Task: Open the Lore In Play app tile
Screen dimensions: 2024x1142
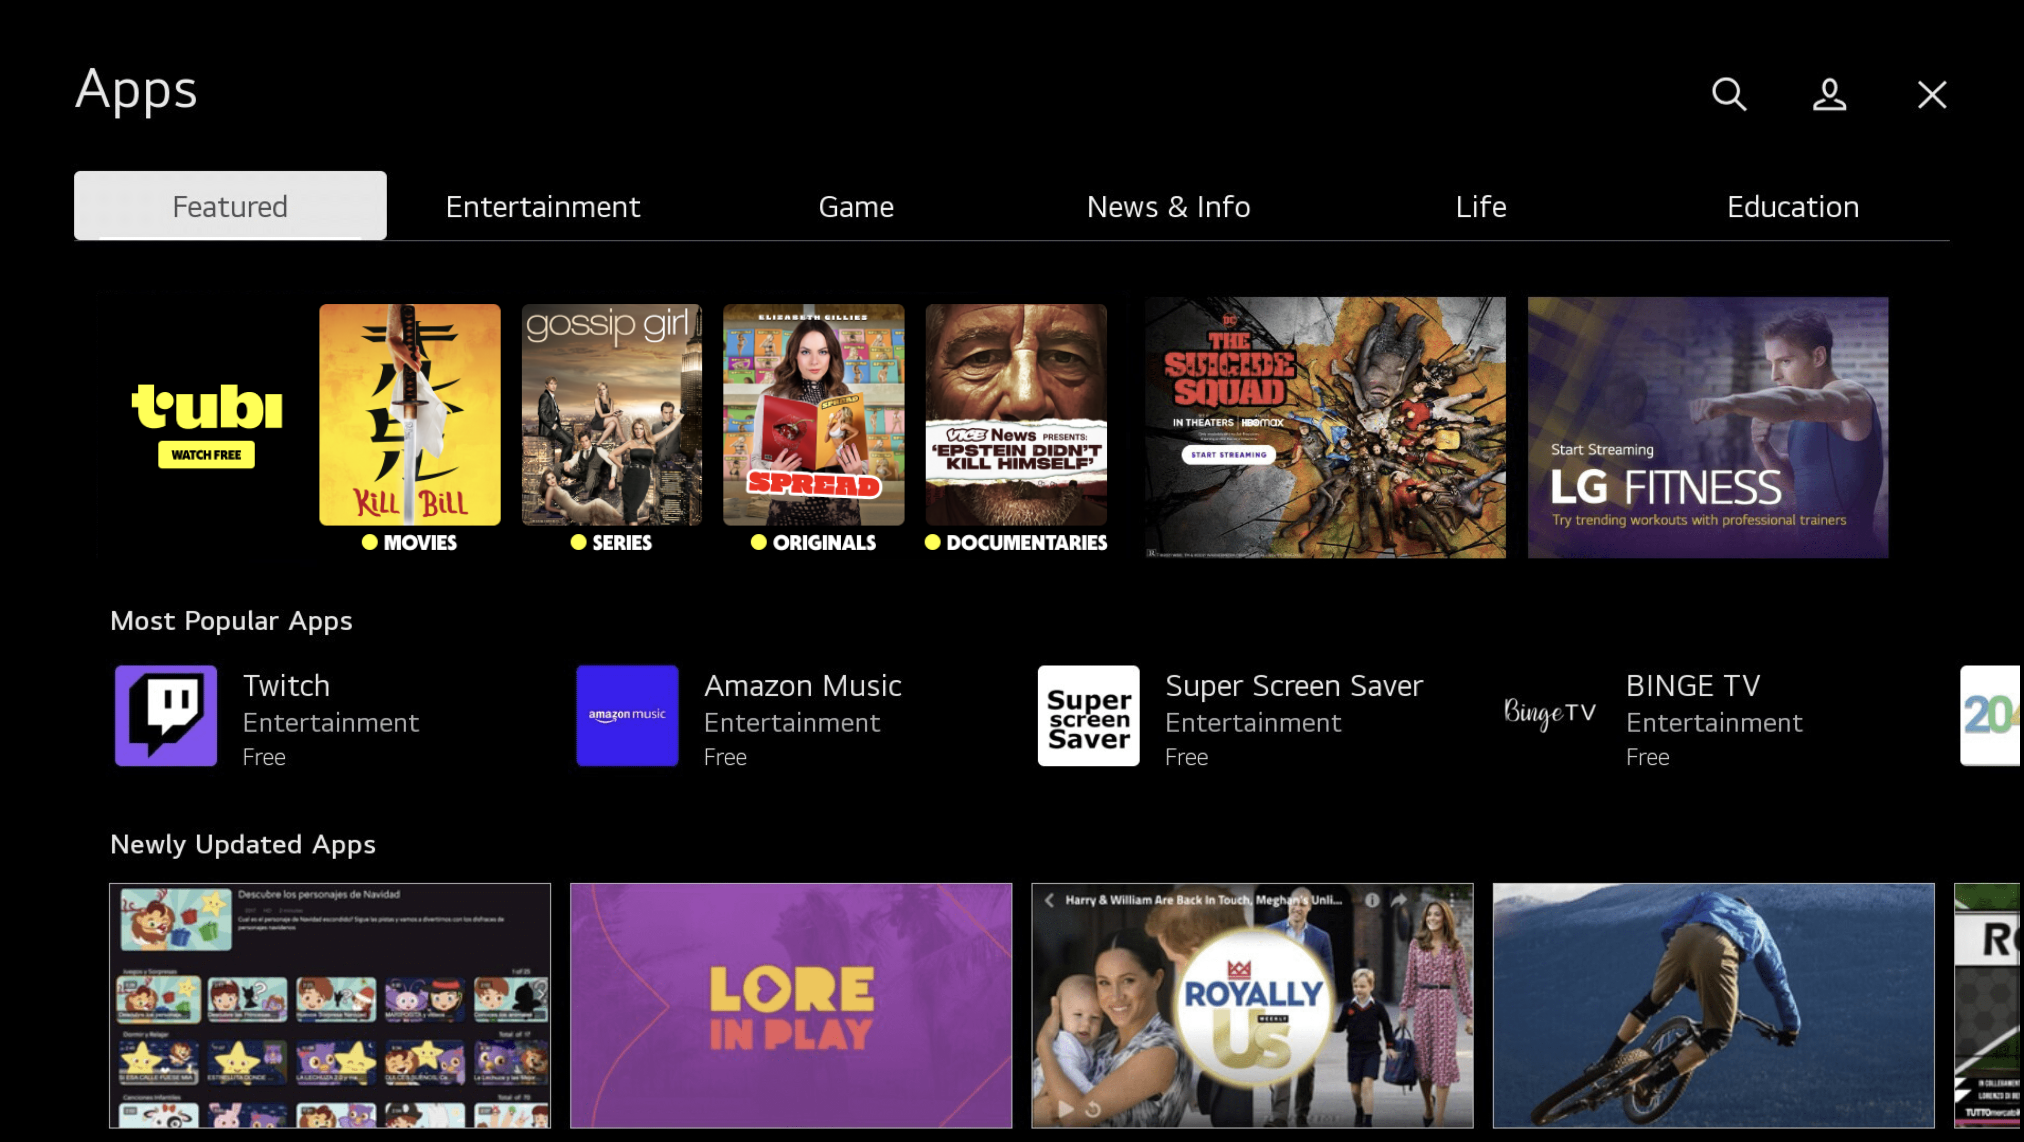Action: tap(791, 1005)
